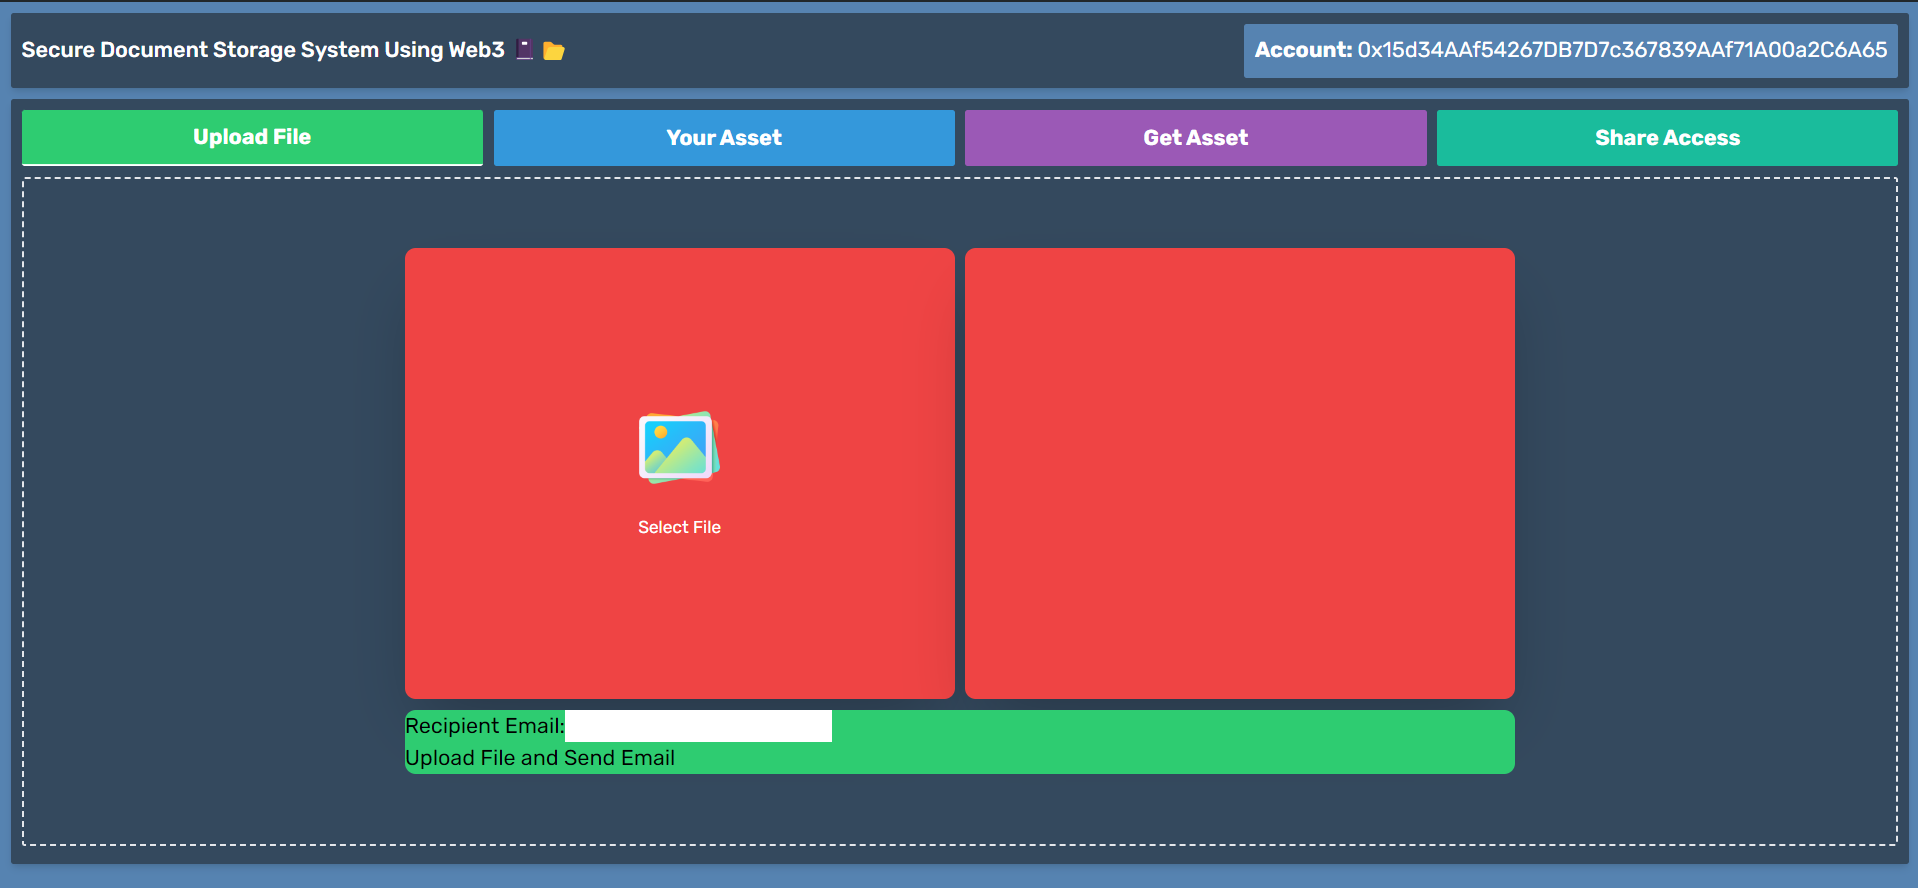Click the empty red preview card
Screen dimensions: 1918x888
click(1239, 473)
